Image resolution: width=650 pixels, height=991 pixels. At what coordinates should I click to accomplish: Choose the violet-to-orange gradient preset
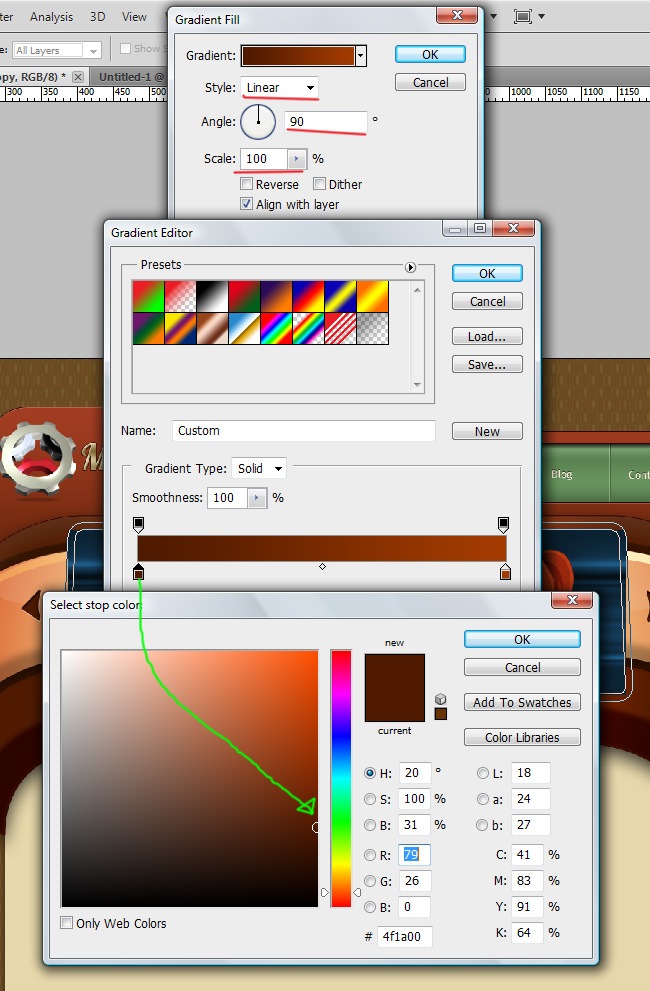(x=276, y=296)
